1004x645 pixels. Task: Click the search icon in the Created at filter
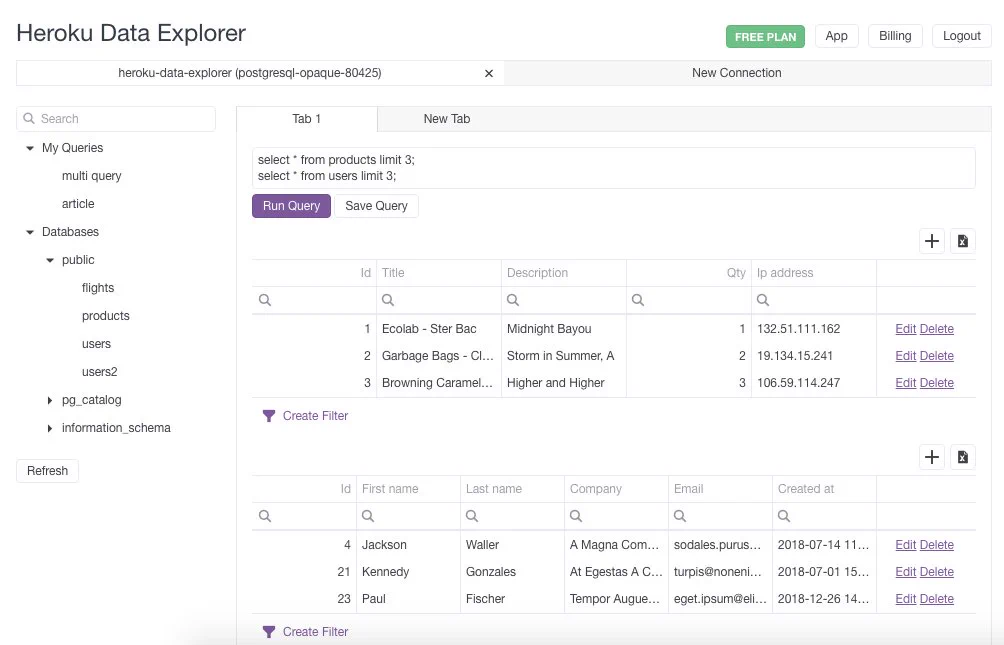point(784,516)
